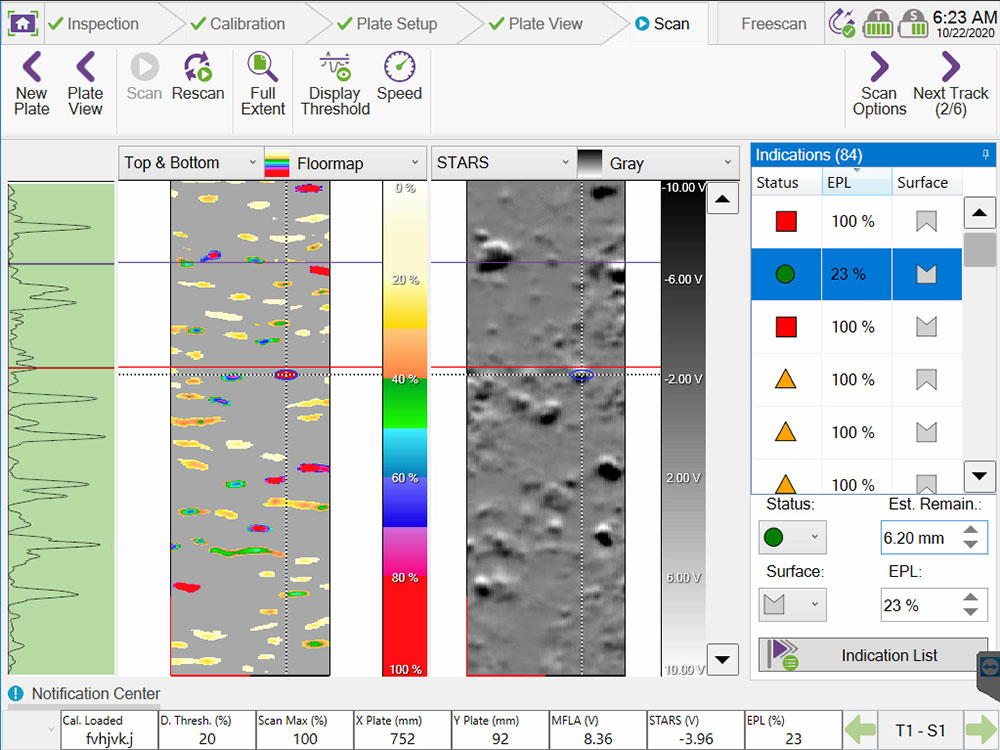
Task: Click the Home icon
Action: click(22, 22)
